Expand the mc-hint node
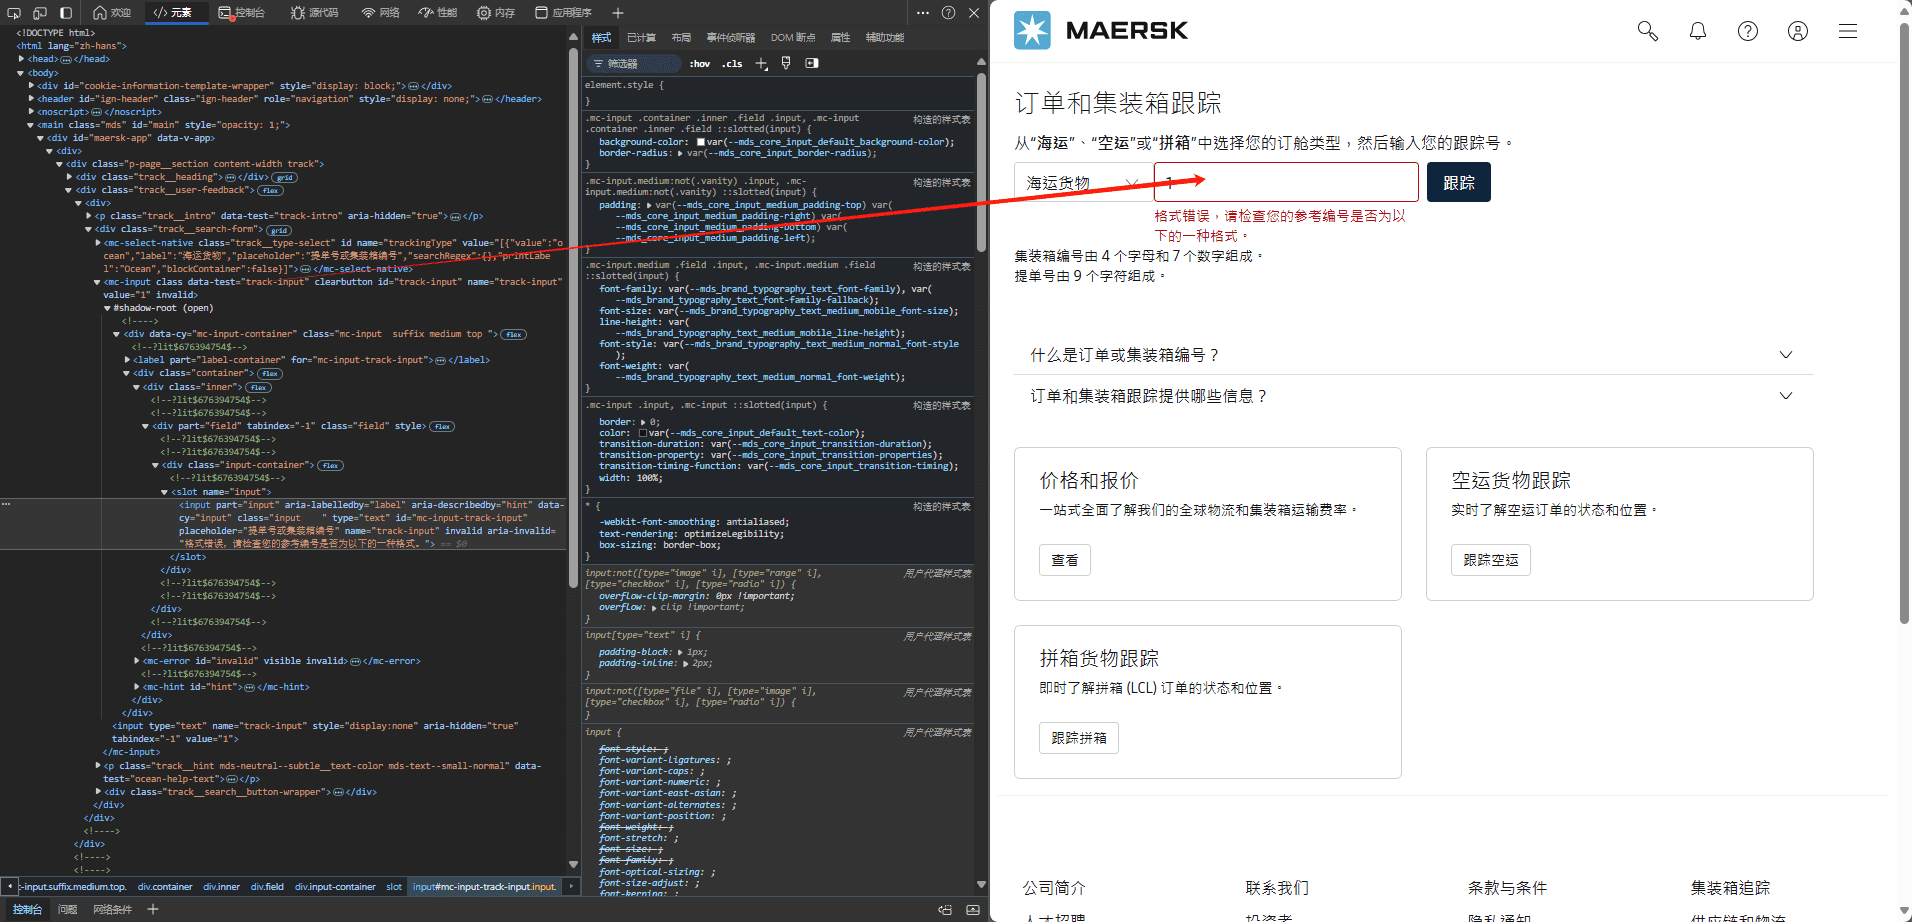 [137, 687]
